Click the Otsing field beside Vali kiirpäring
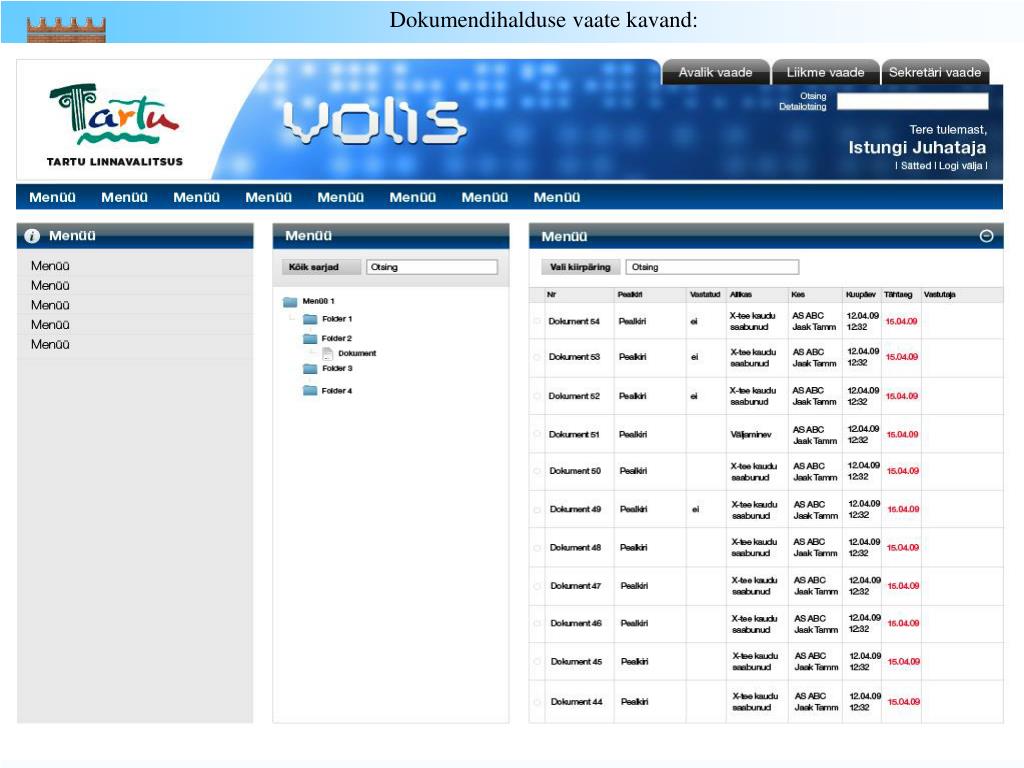This screenshot has width=1024, height=768. (x=712, y=267)
